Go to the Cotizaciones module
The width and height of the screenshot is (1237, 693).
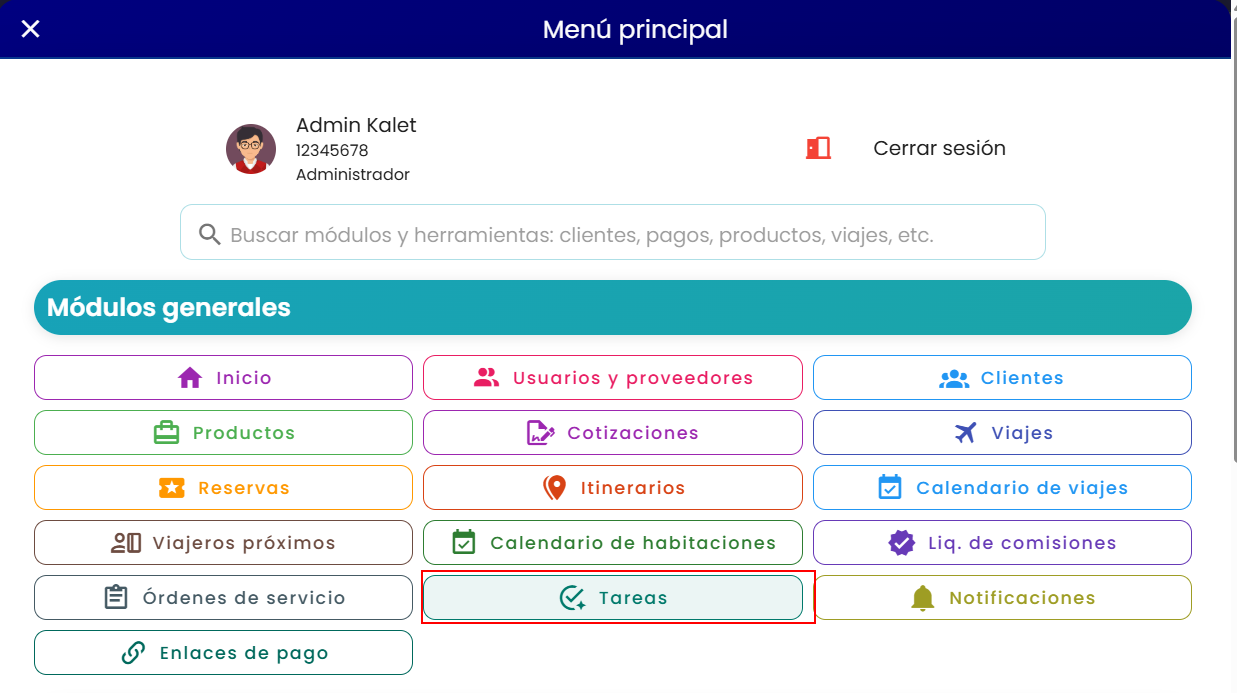pos(613,433)
